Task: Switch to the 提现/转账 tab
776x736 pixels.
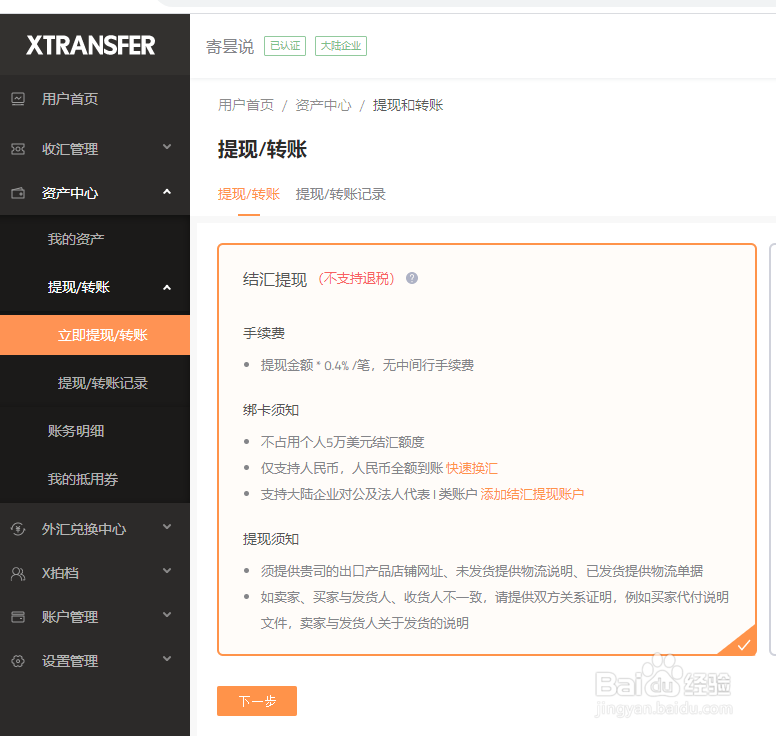Action: tap(249, 194)
